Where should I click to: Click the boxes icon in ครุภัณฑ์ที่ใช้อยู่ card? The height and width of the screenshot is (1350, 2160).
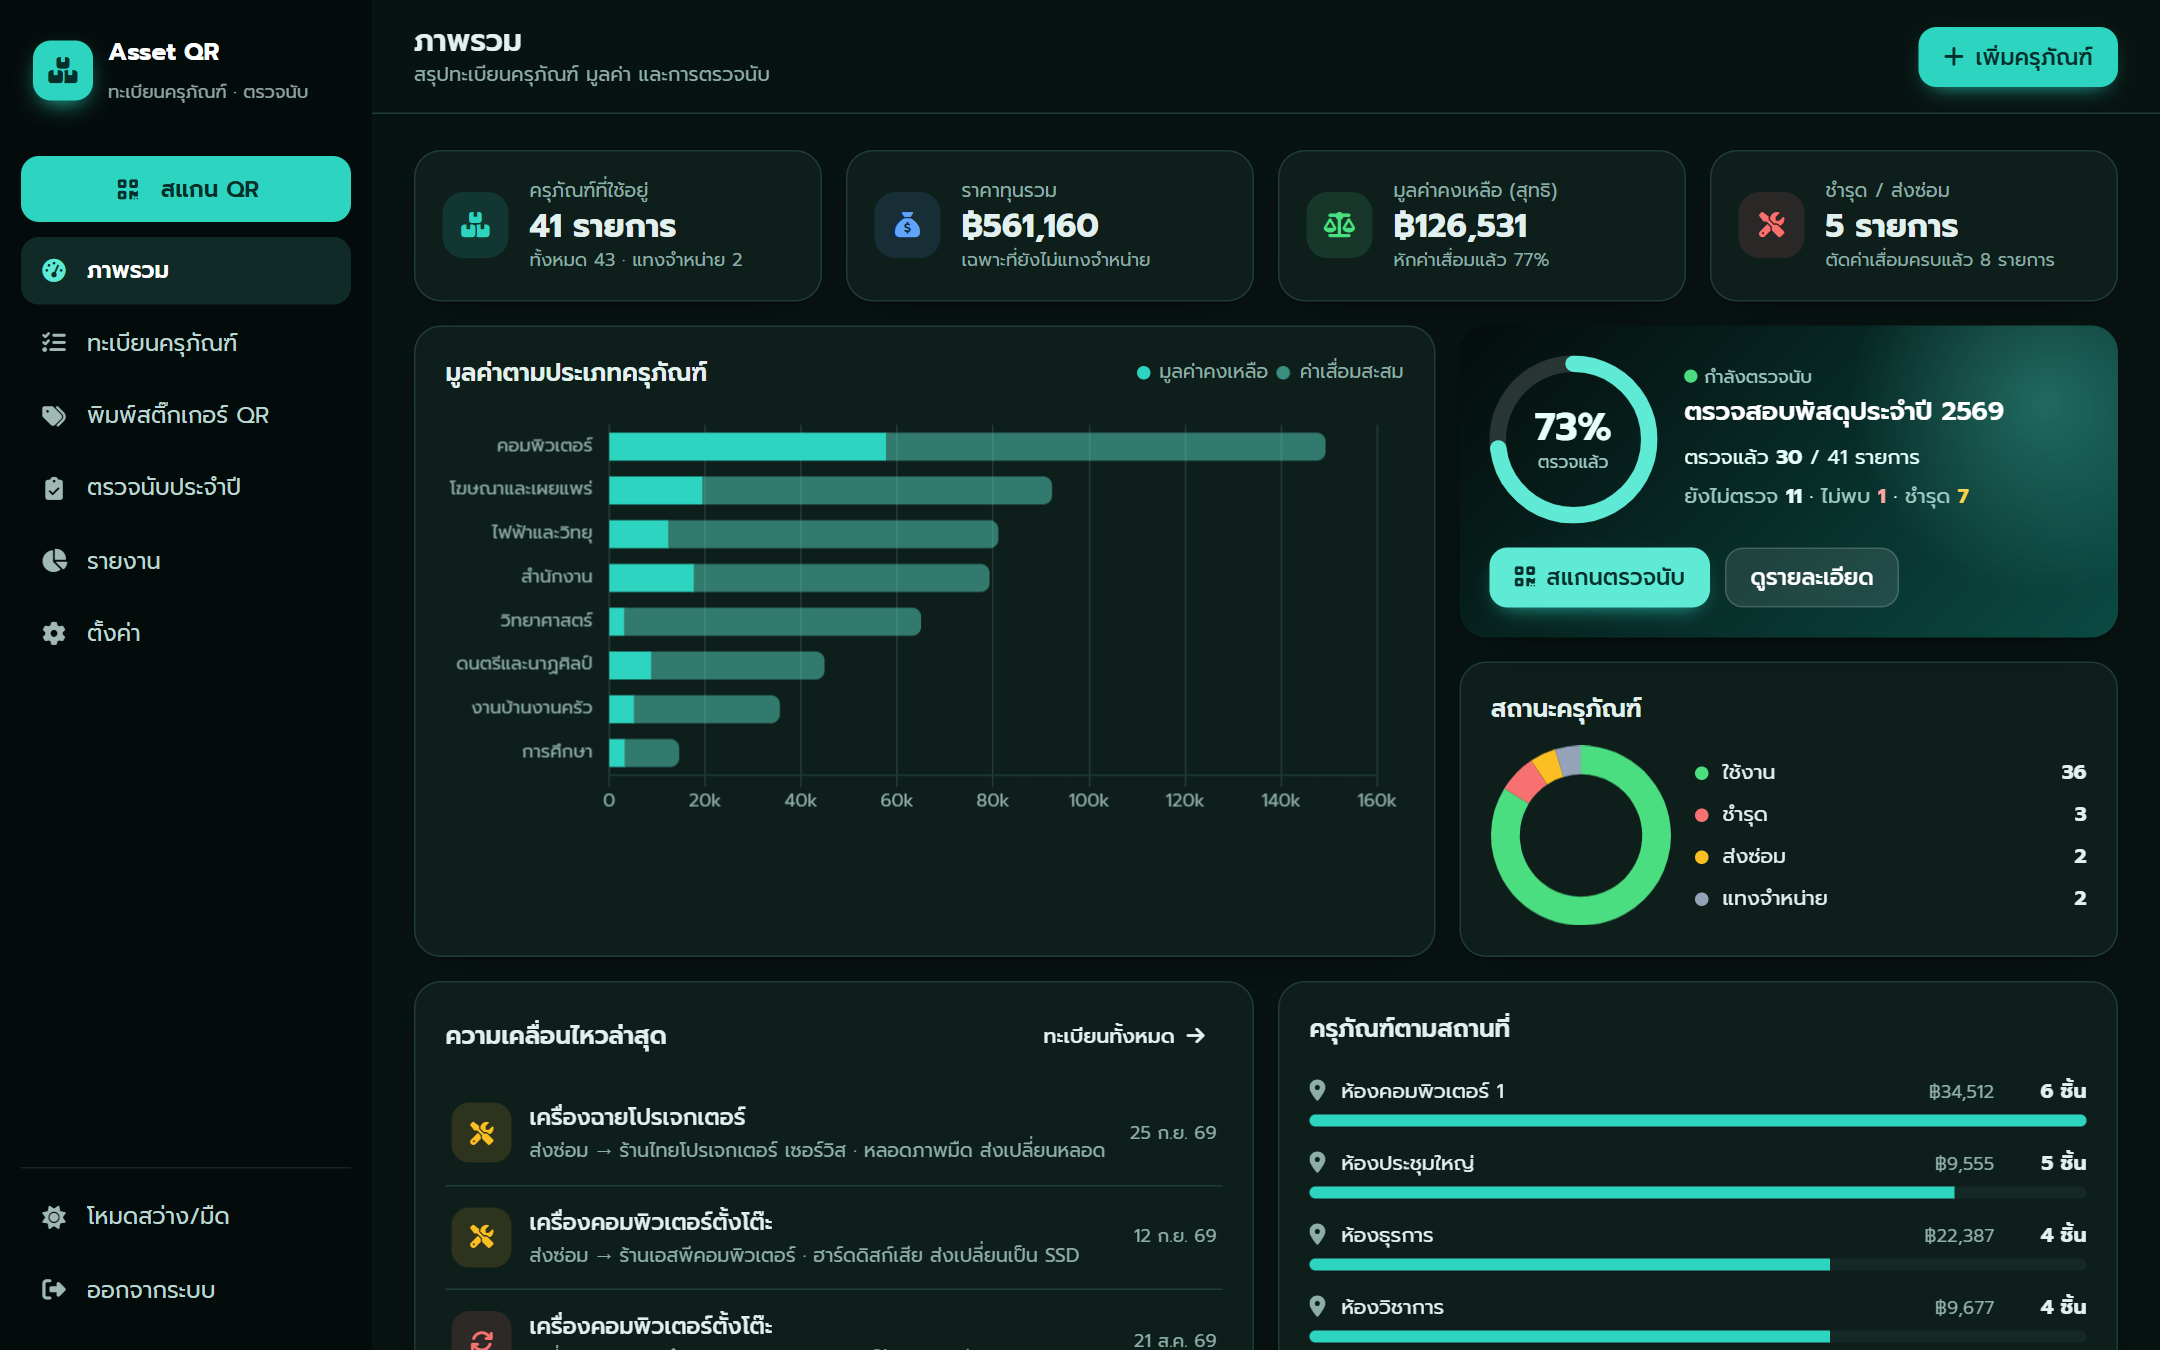click(x=476, y=225)
